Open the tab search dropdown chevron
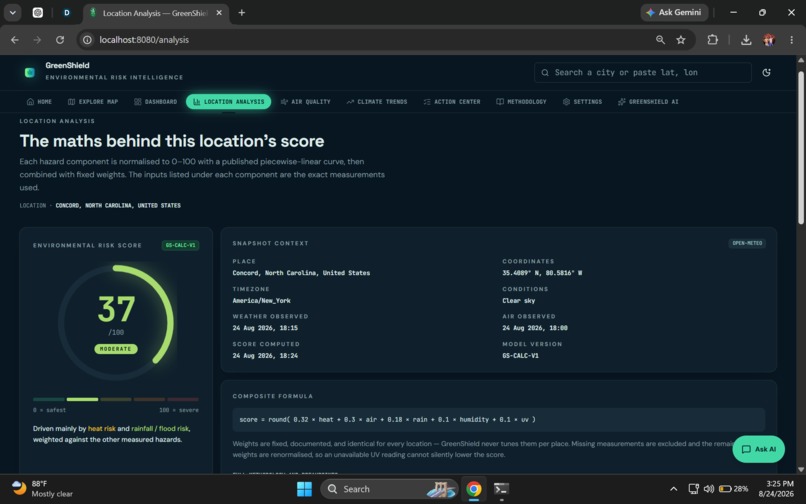Viewport: 806px width, 504px height. coord(12,13)
